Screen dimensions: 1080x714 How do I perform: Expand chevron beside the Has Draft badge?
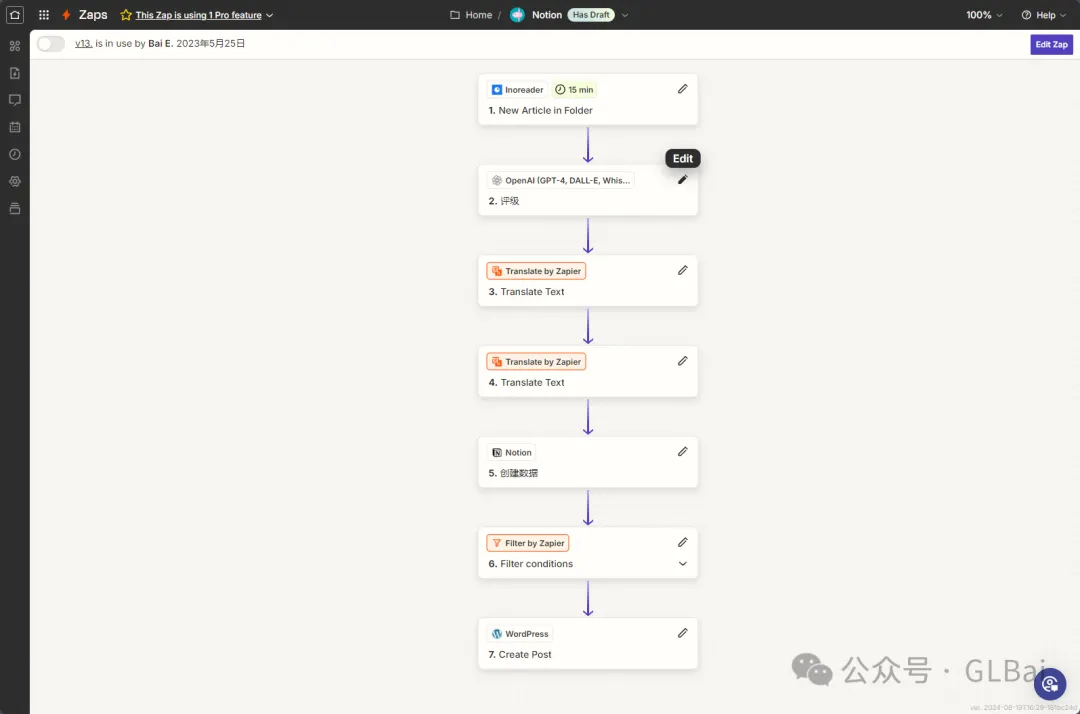coord(625,15)
